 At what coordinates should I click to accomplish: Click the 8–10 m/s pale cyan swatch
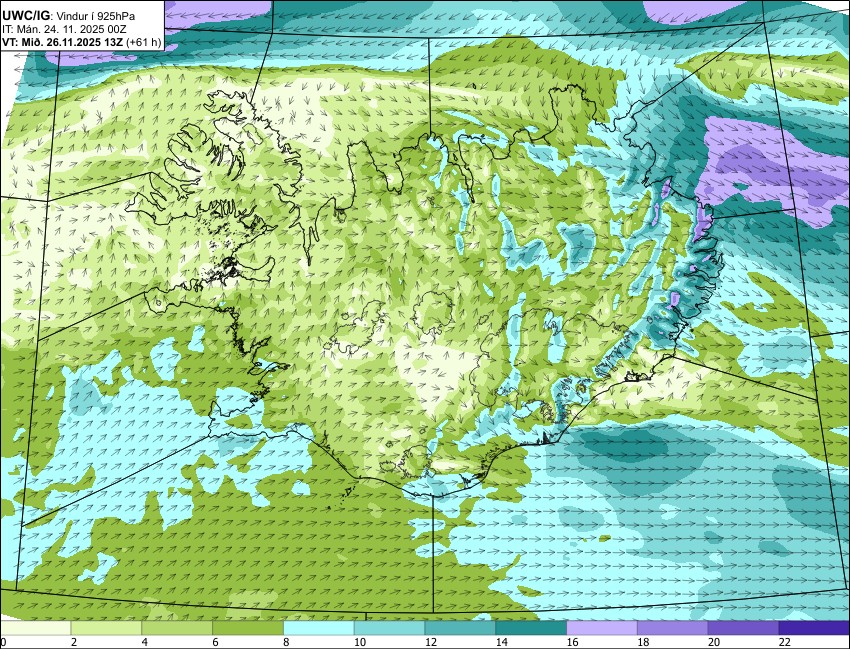(x=319, y=628)
